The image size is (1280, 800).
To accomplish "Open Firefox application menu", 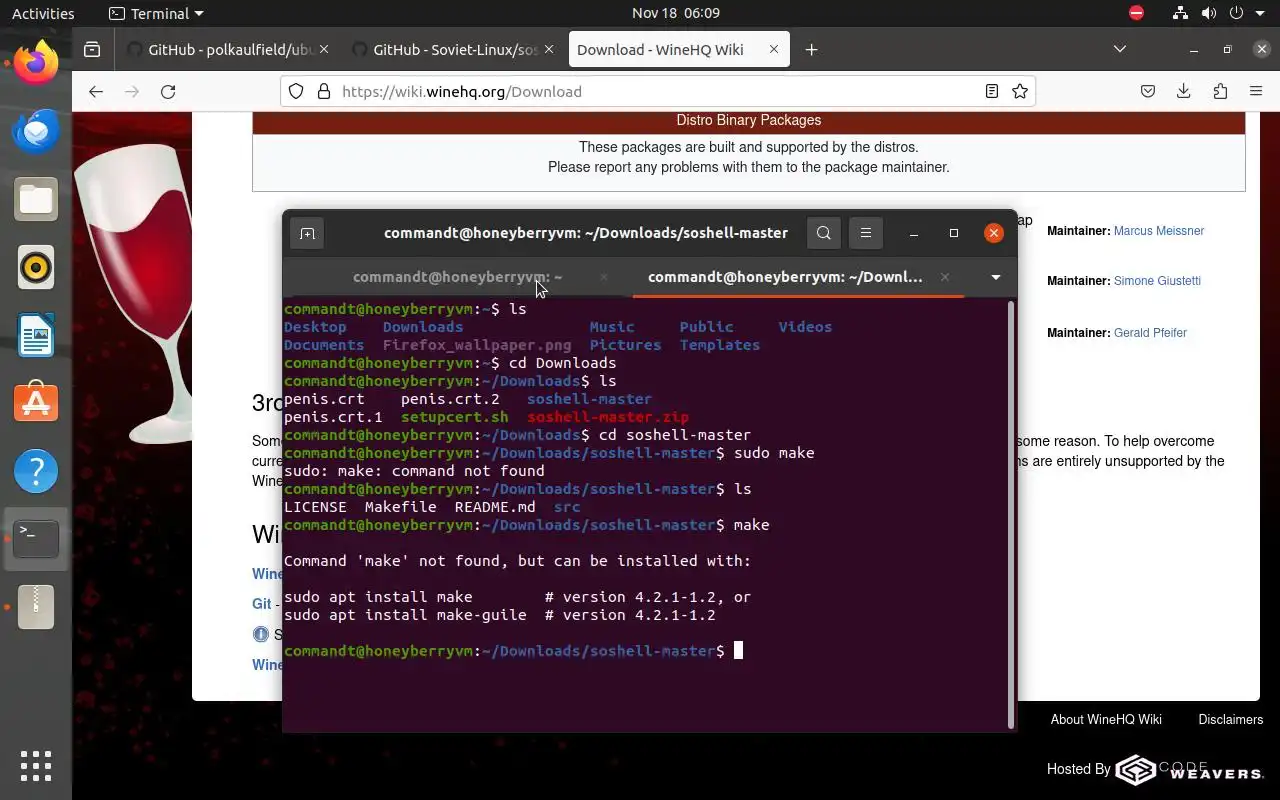I will (1256, 91).
